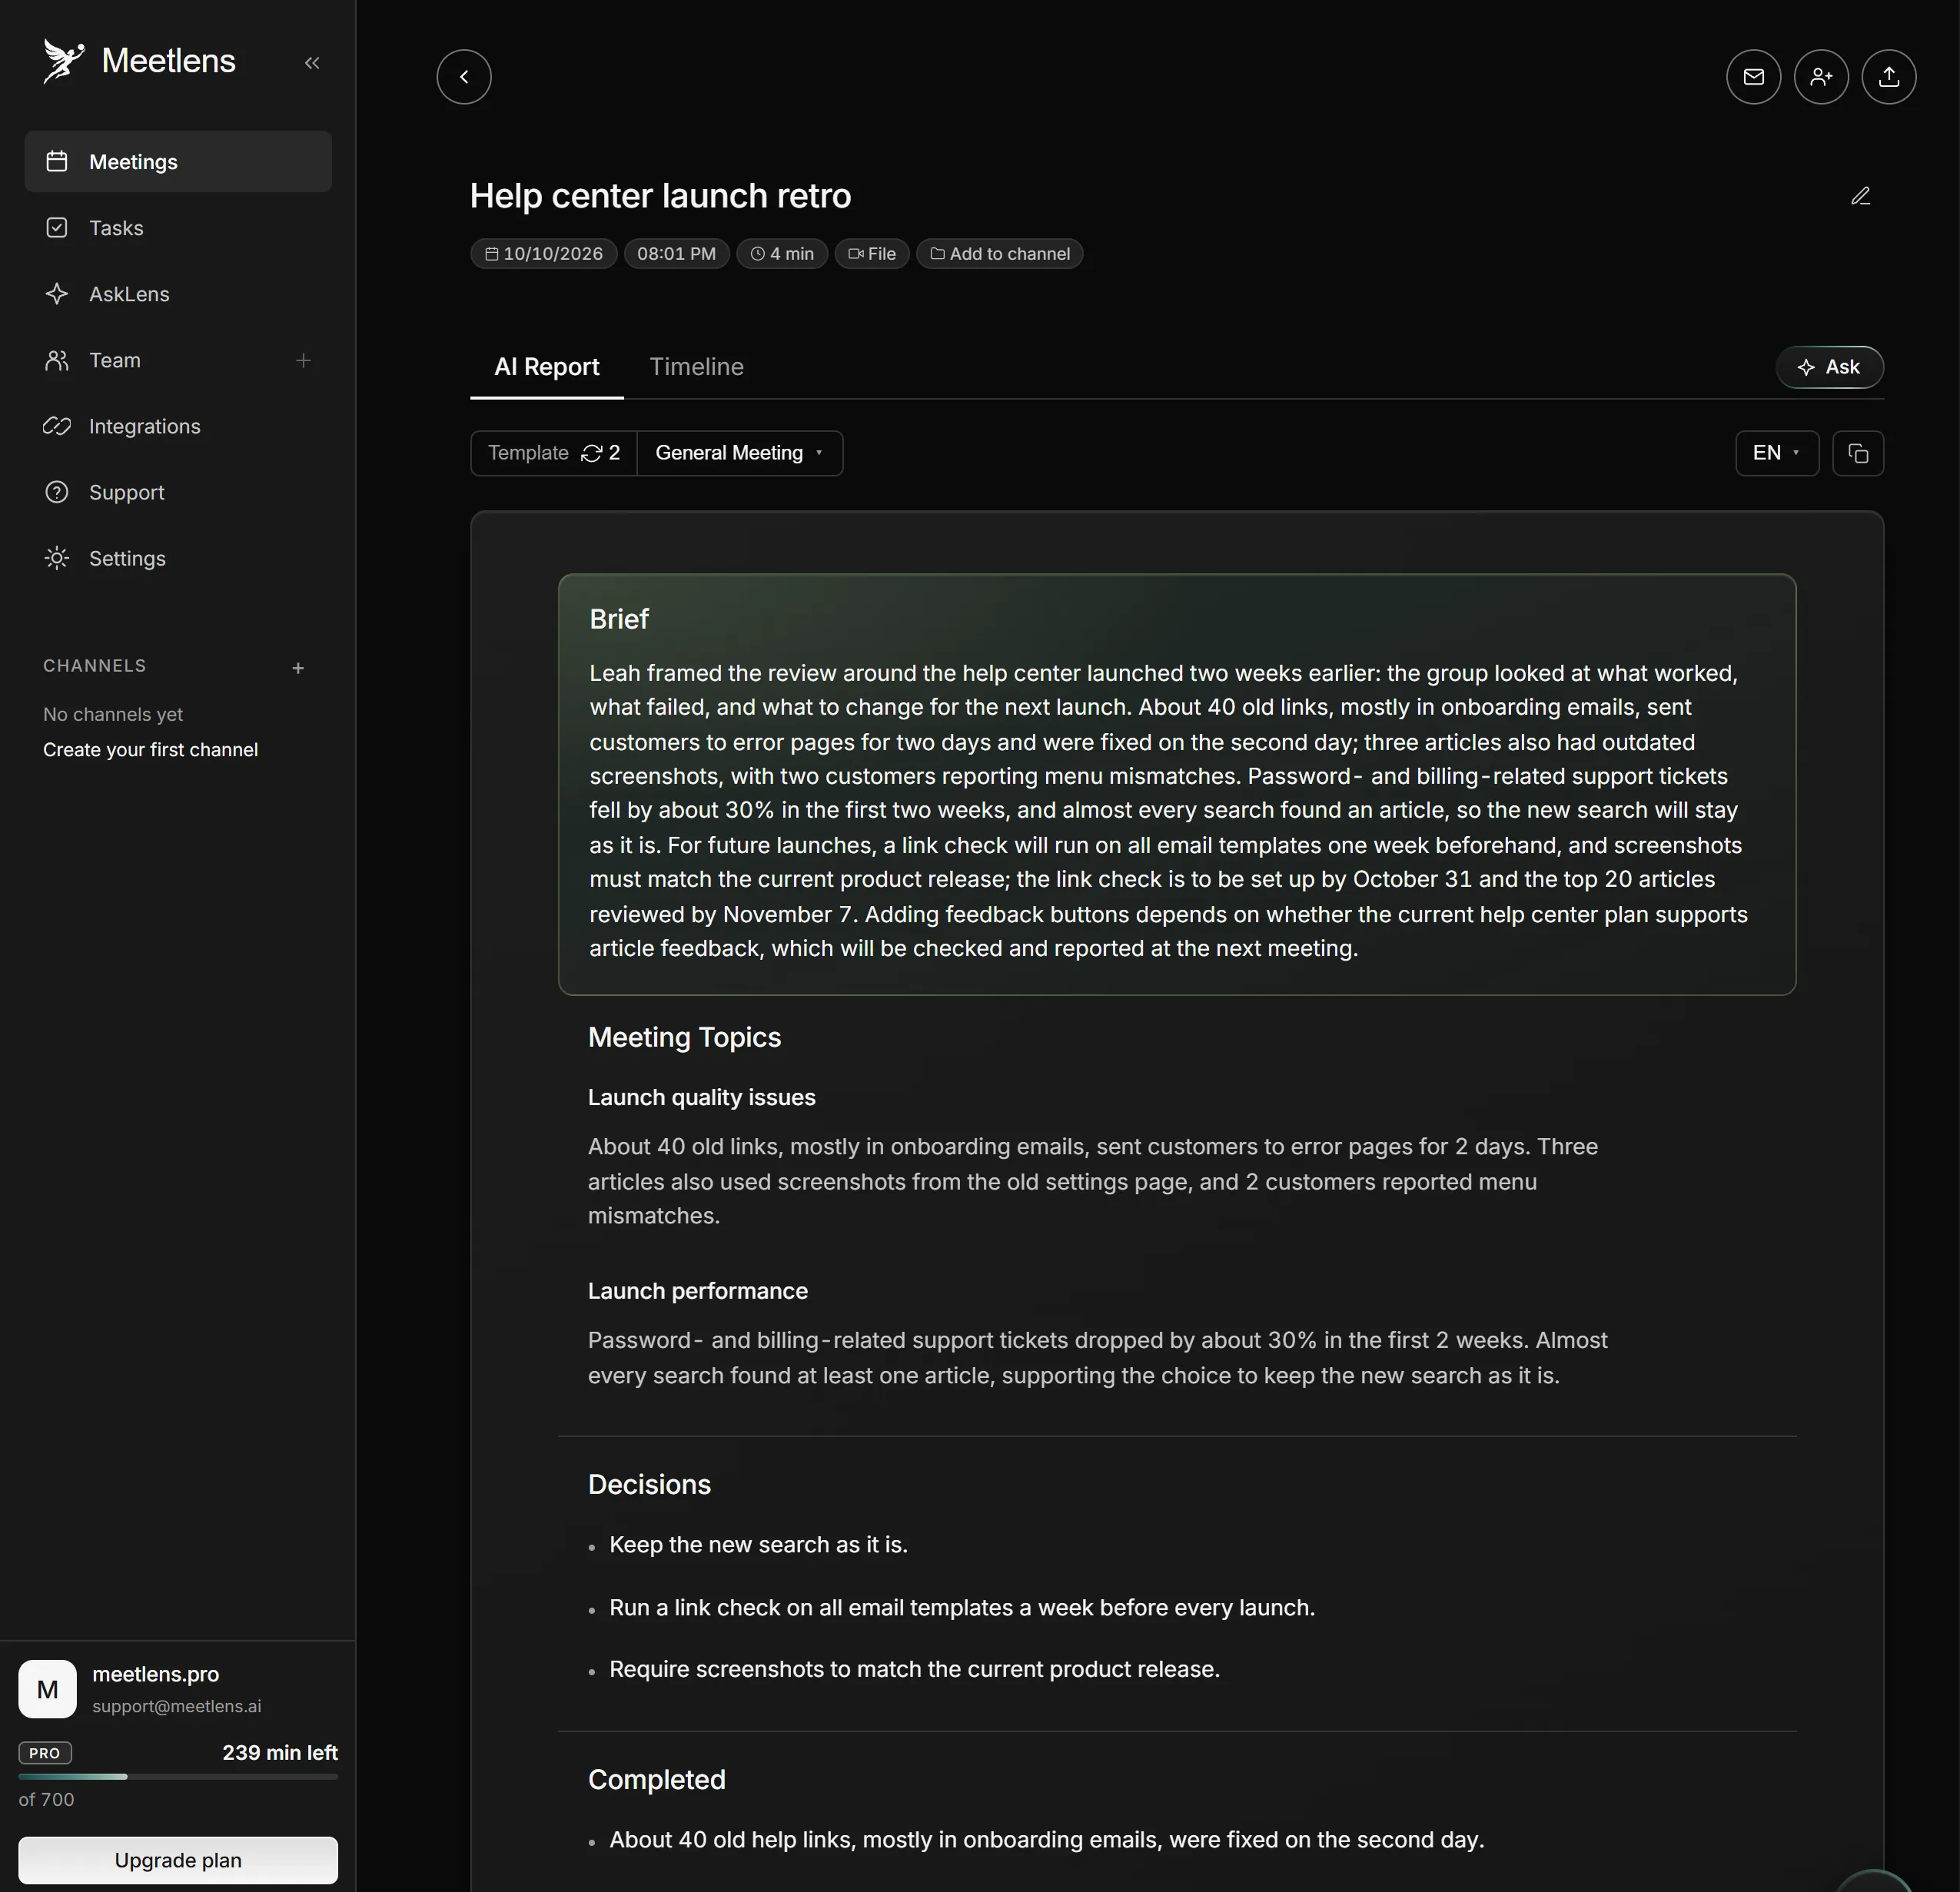Open the General Meeting template dropdown
The width and height of the screenshot is (1960, 1892).
point(740,453)
